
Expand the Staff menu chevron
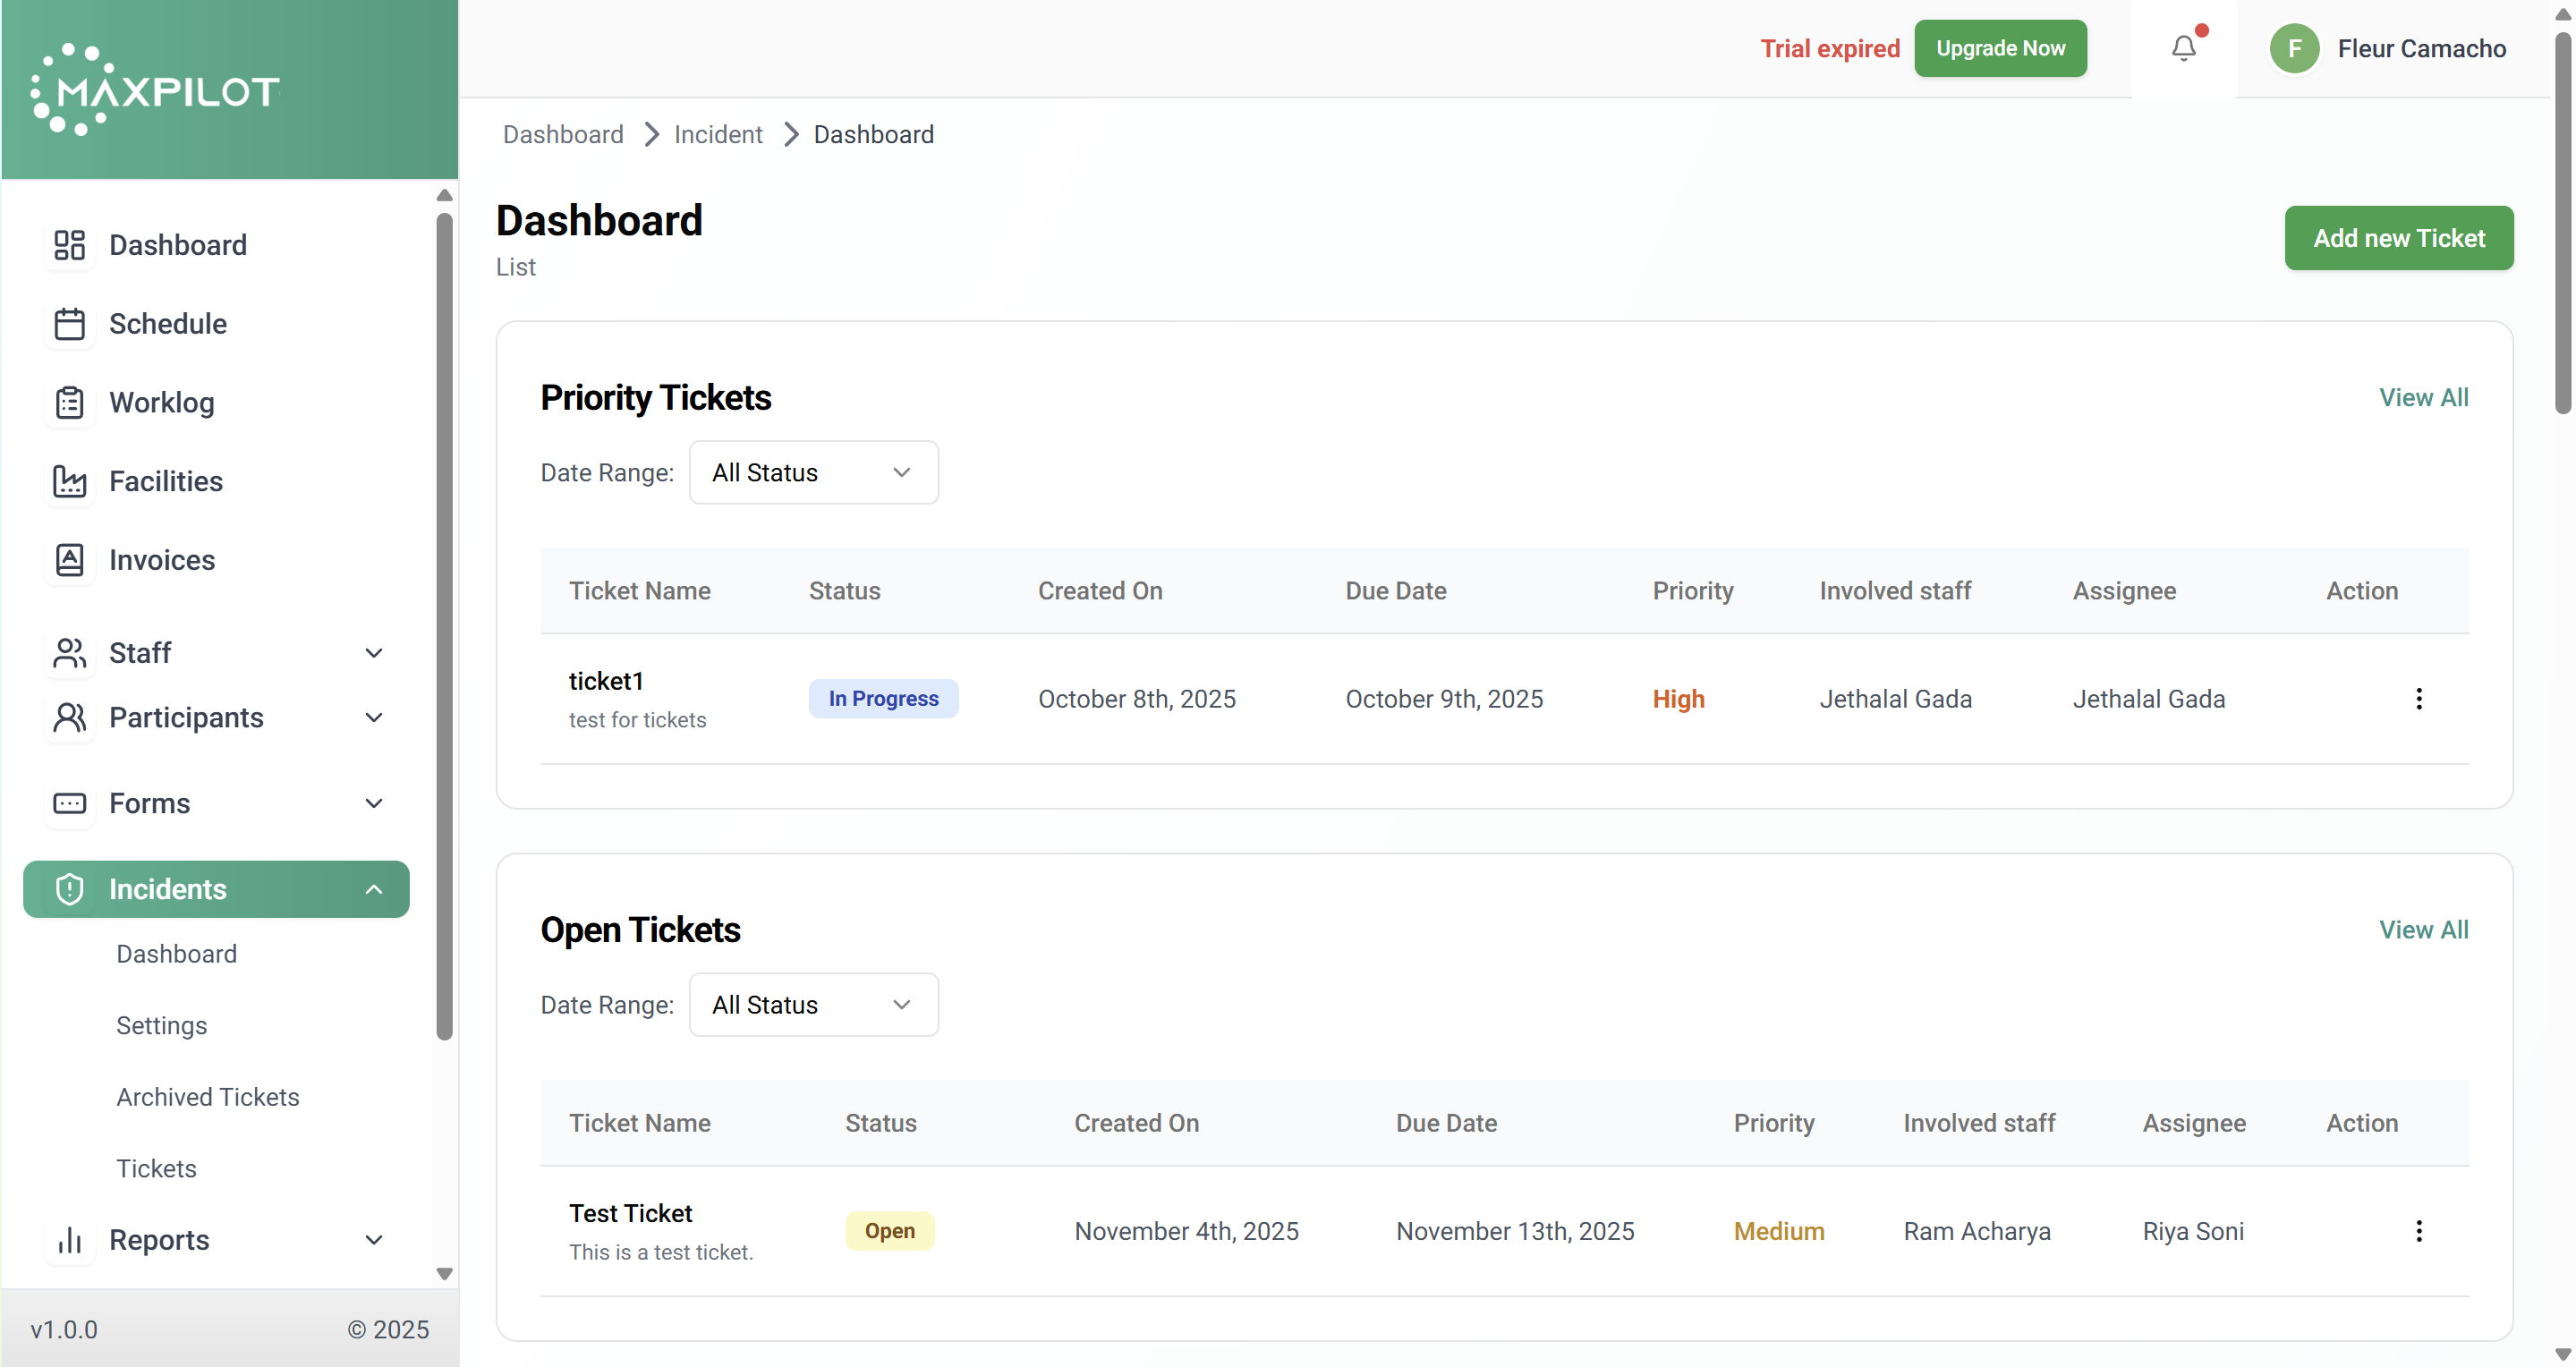[374, 653]
